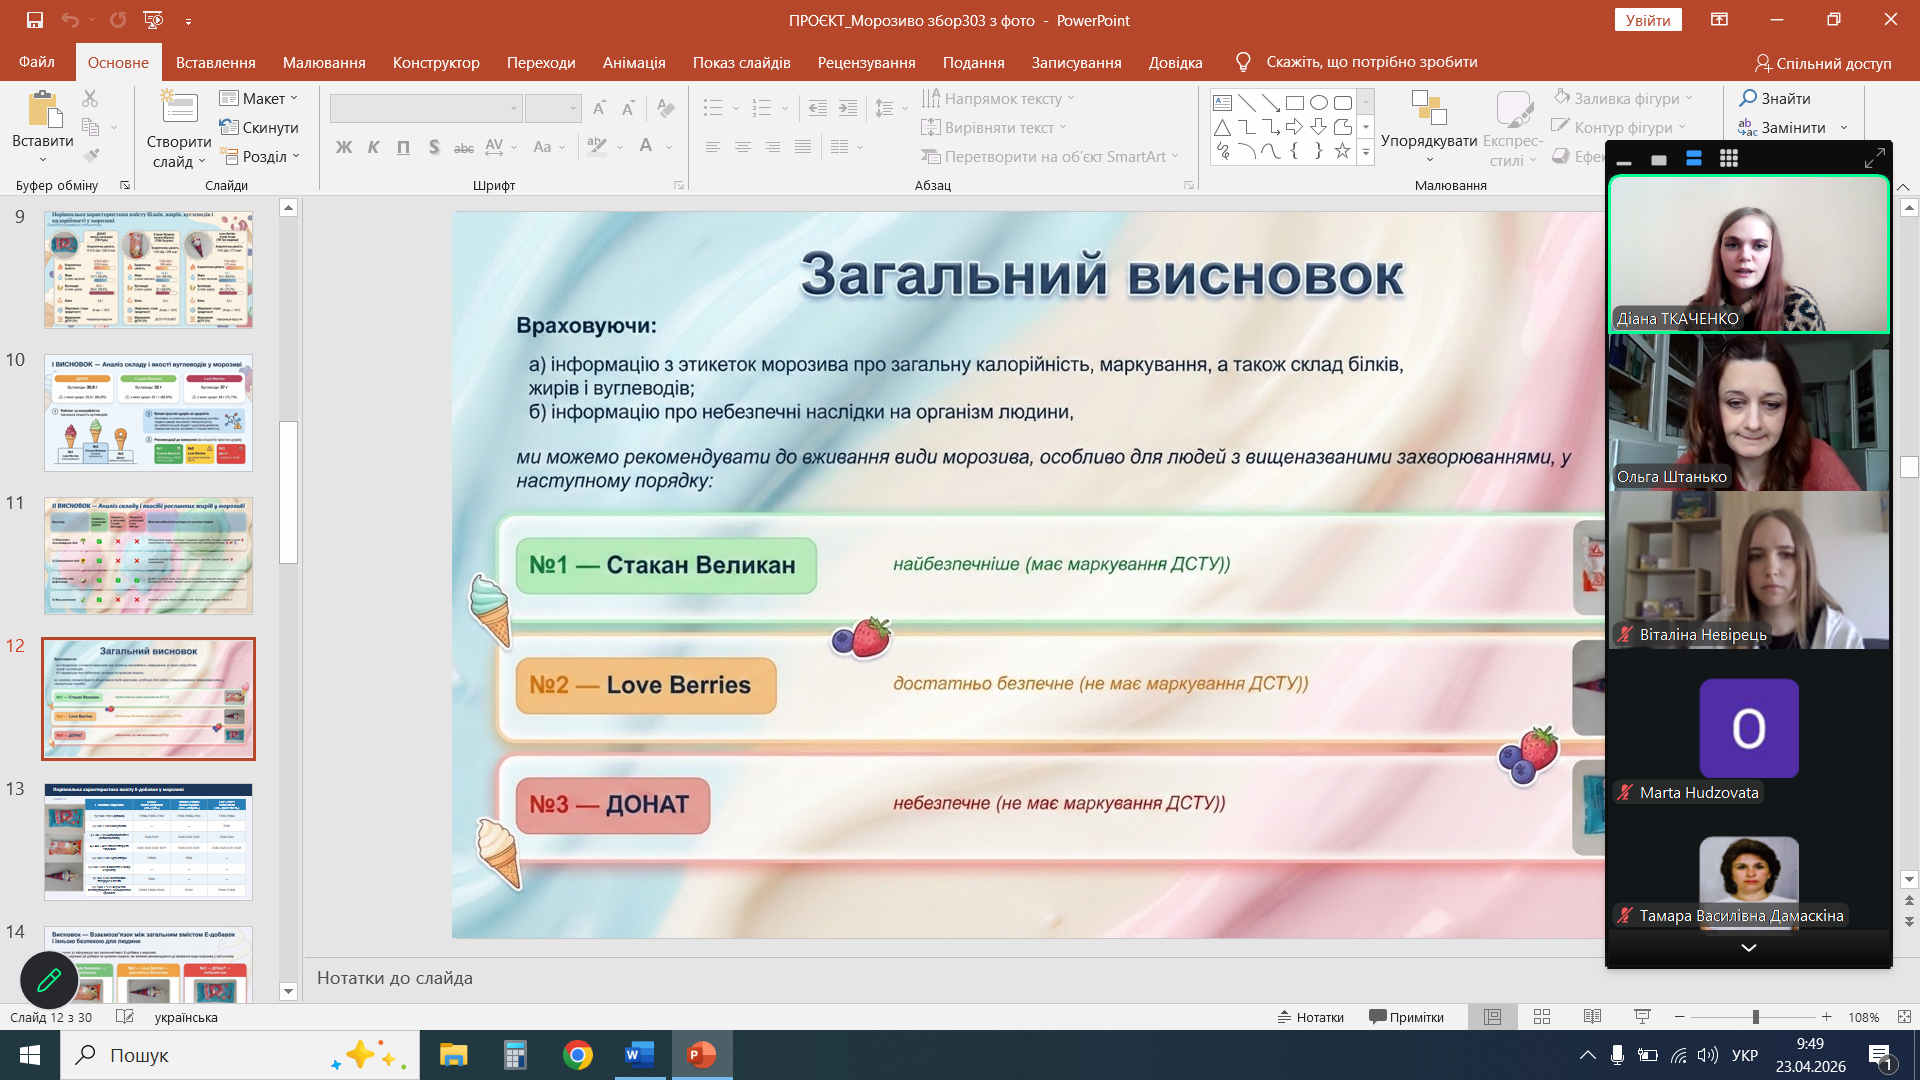
Task: Open Reading View from status bar
Action: [x=1592, y=1017]
